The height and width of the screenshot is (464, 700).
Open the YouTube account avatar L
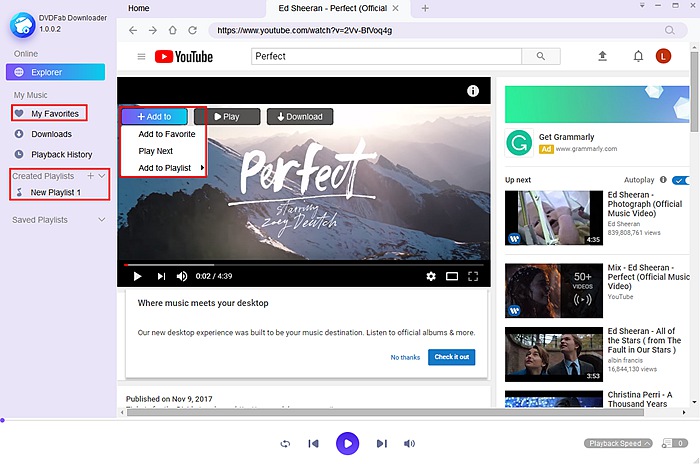coord(663,56)
